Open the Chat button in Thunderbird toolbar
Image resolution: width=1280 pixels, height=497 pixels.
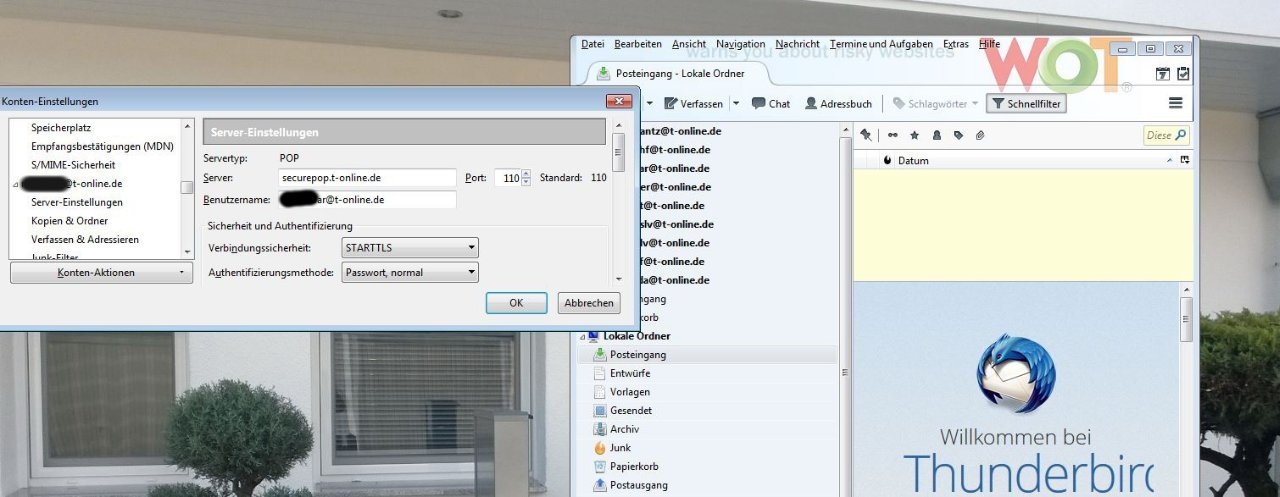point(770,103)
